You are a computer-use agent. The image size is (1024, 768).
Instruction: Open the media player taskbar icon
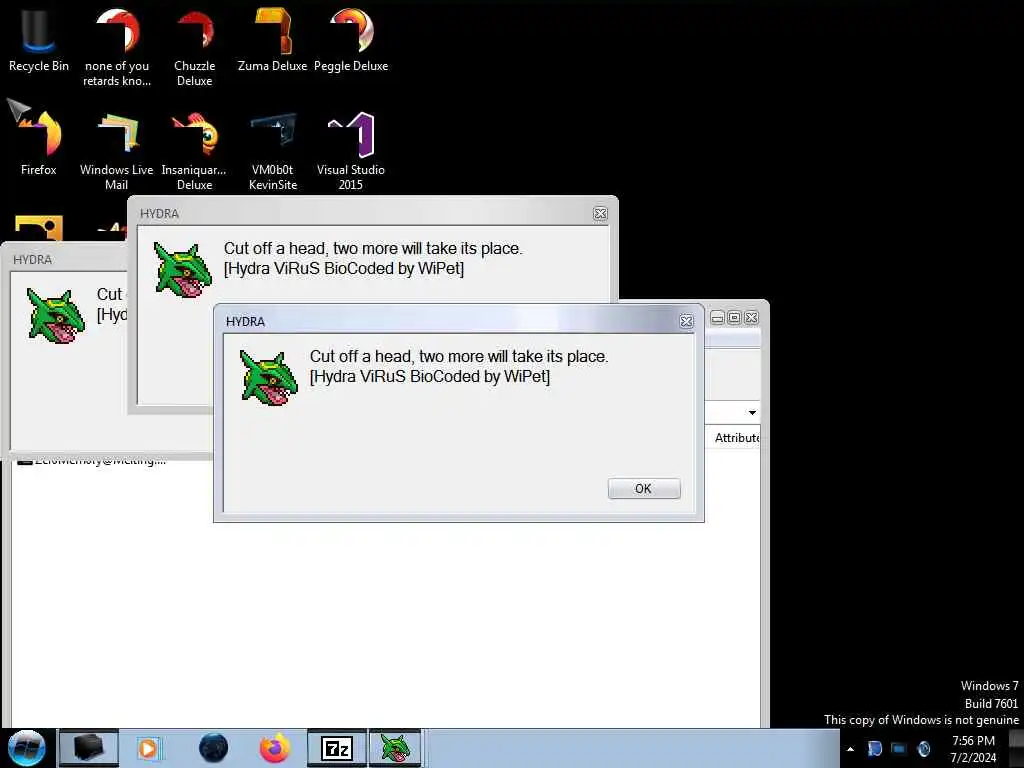tap(149, 748)
